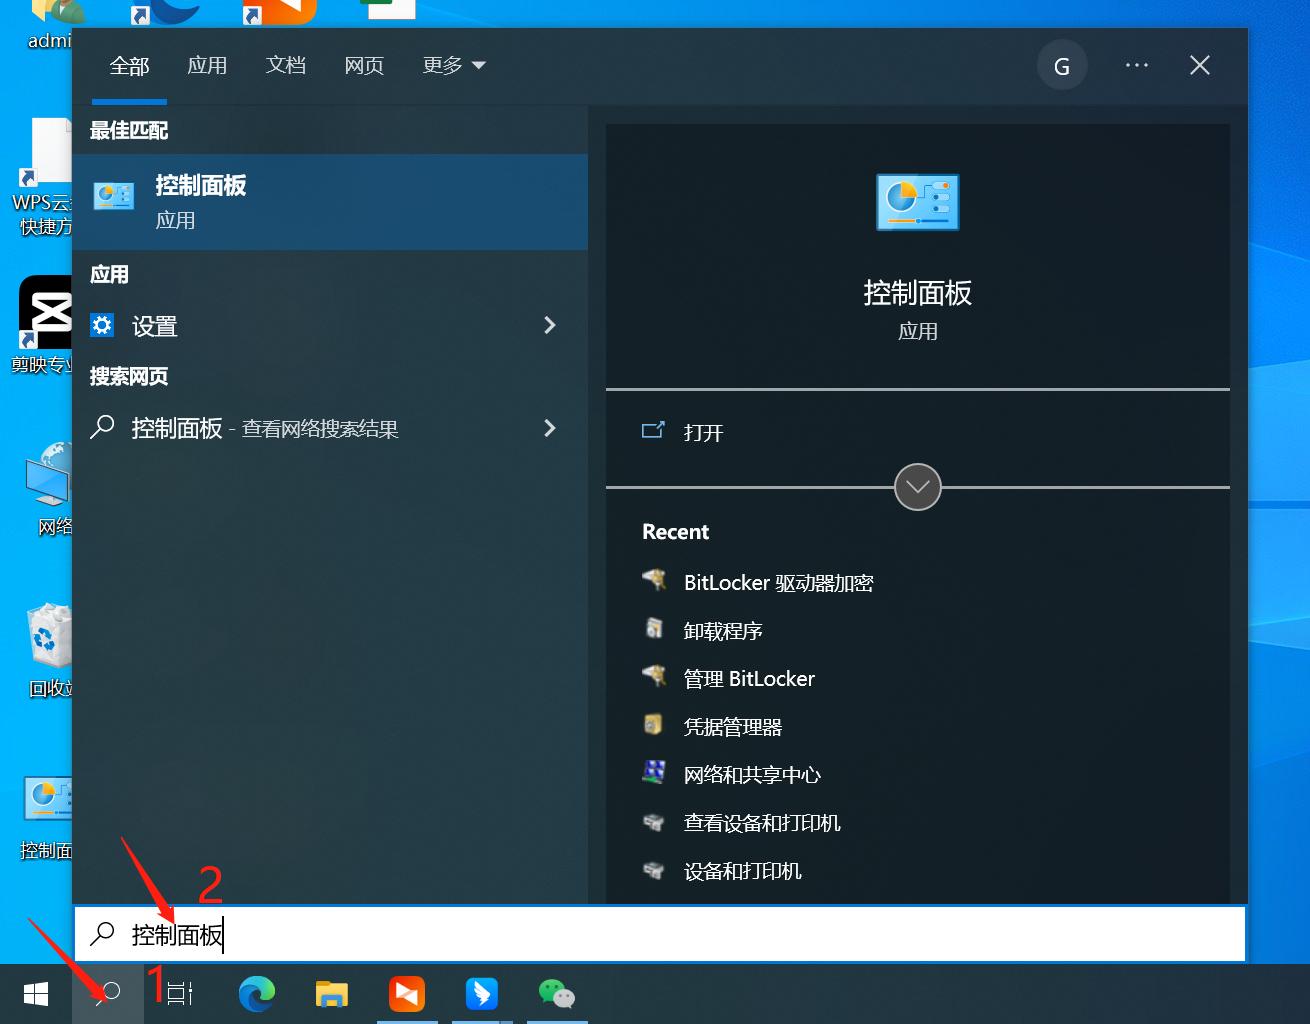
Task: Switch to the 文档 search tab
Action: [x=285, y=65]
